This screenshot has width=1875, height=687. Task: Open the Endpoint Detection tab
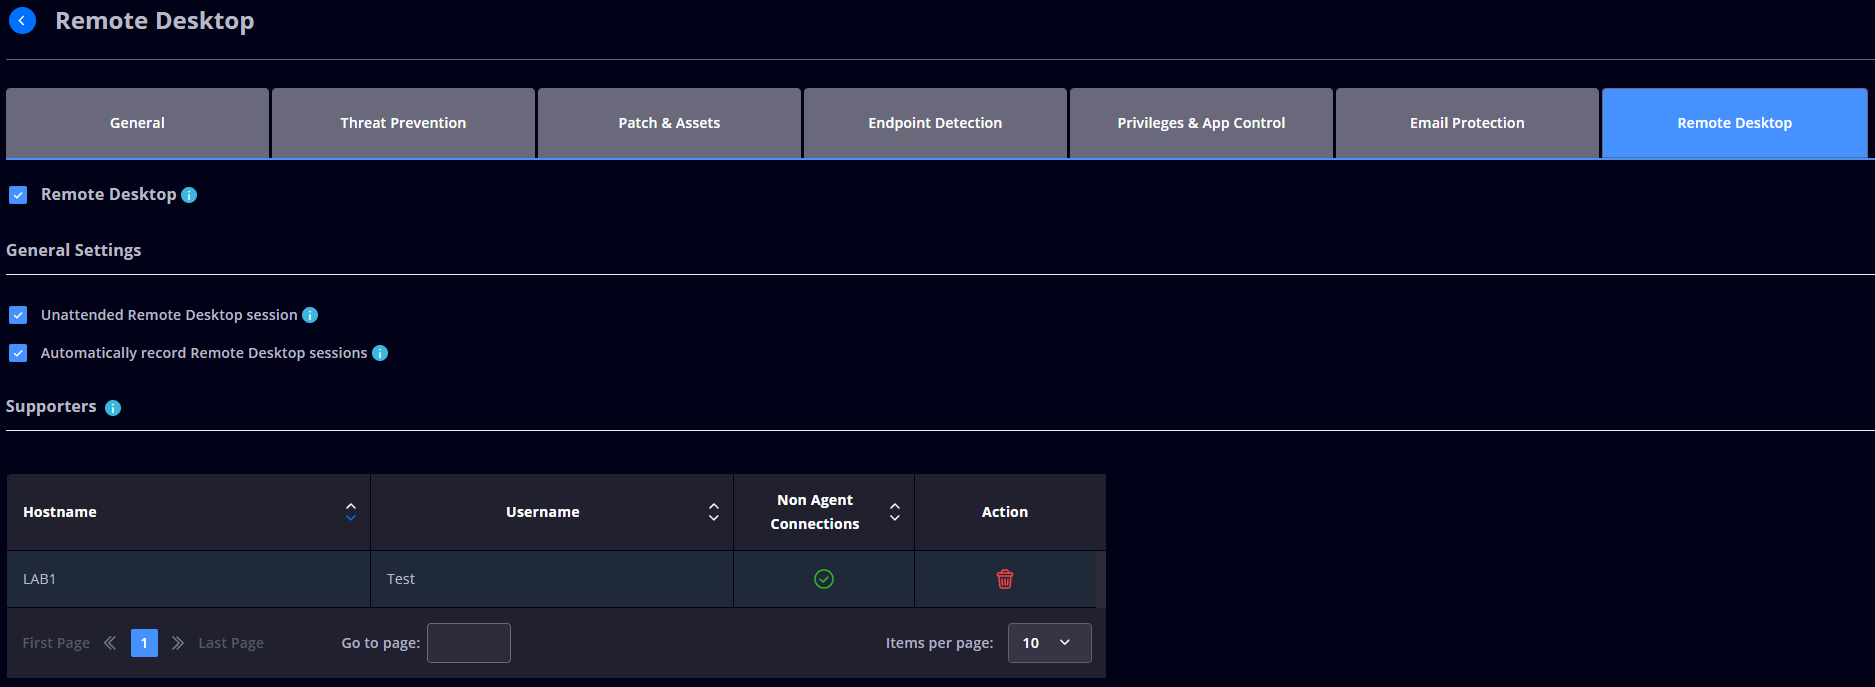coord(935,123)
